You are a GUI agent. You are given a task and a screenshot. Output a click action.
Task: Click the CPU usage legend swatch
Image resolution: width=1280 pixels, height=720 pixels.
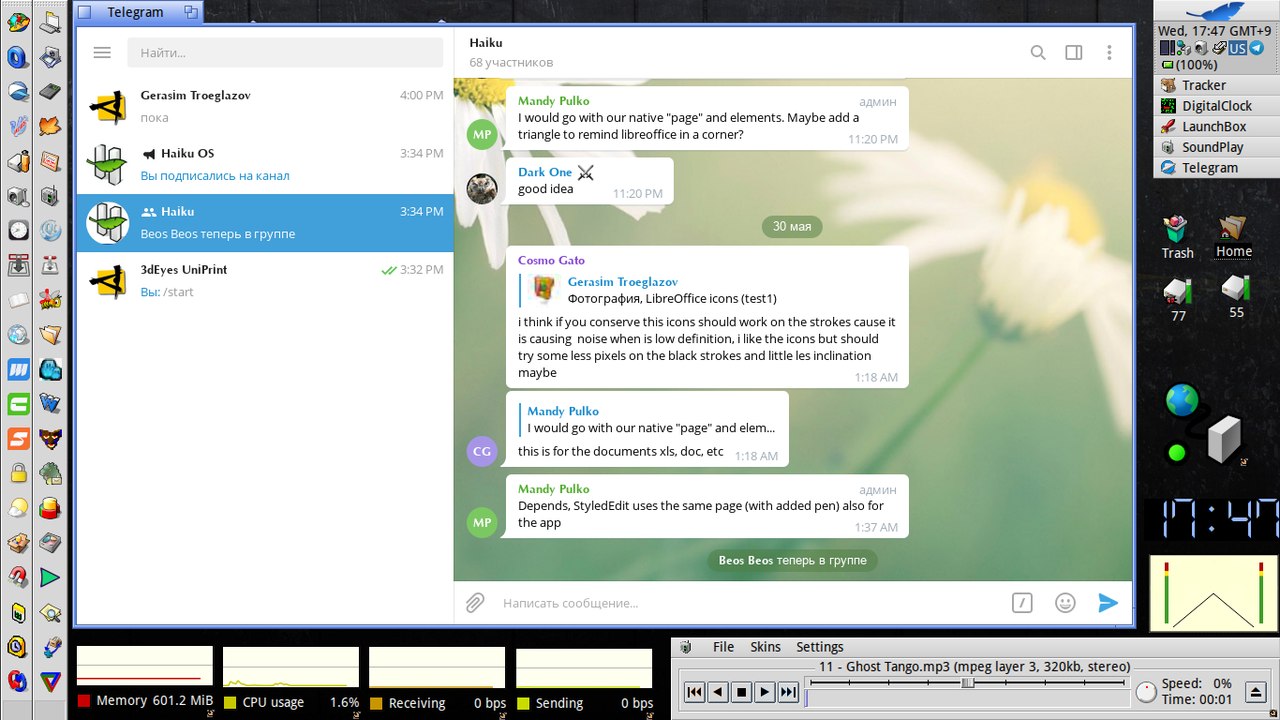point(230,702)
